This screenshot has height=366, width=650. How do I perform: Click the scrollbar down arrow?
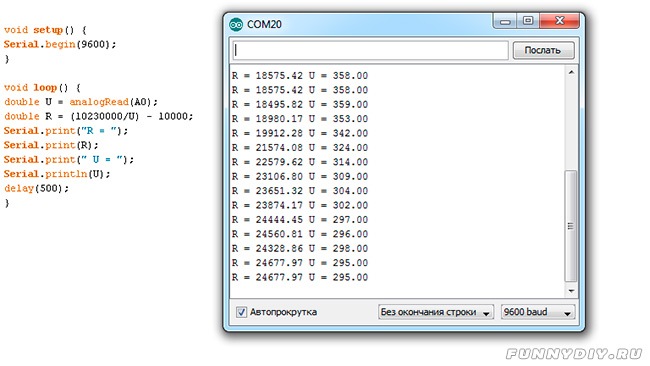click(571, 291)
